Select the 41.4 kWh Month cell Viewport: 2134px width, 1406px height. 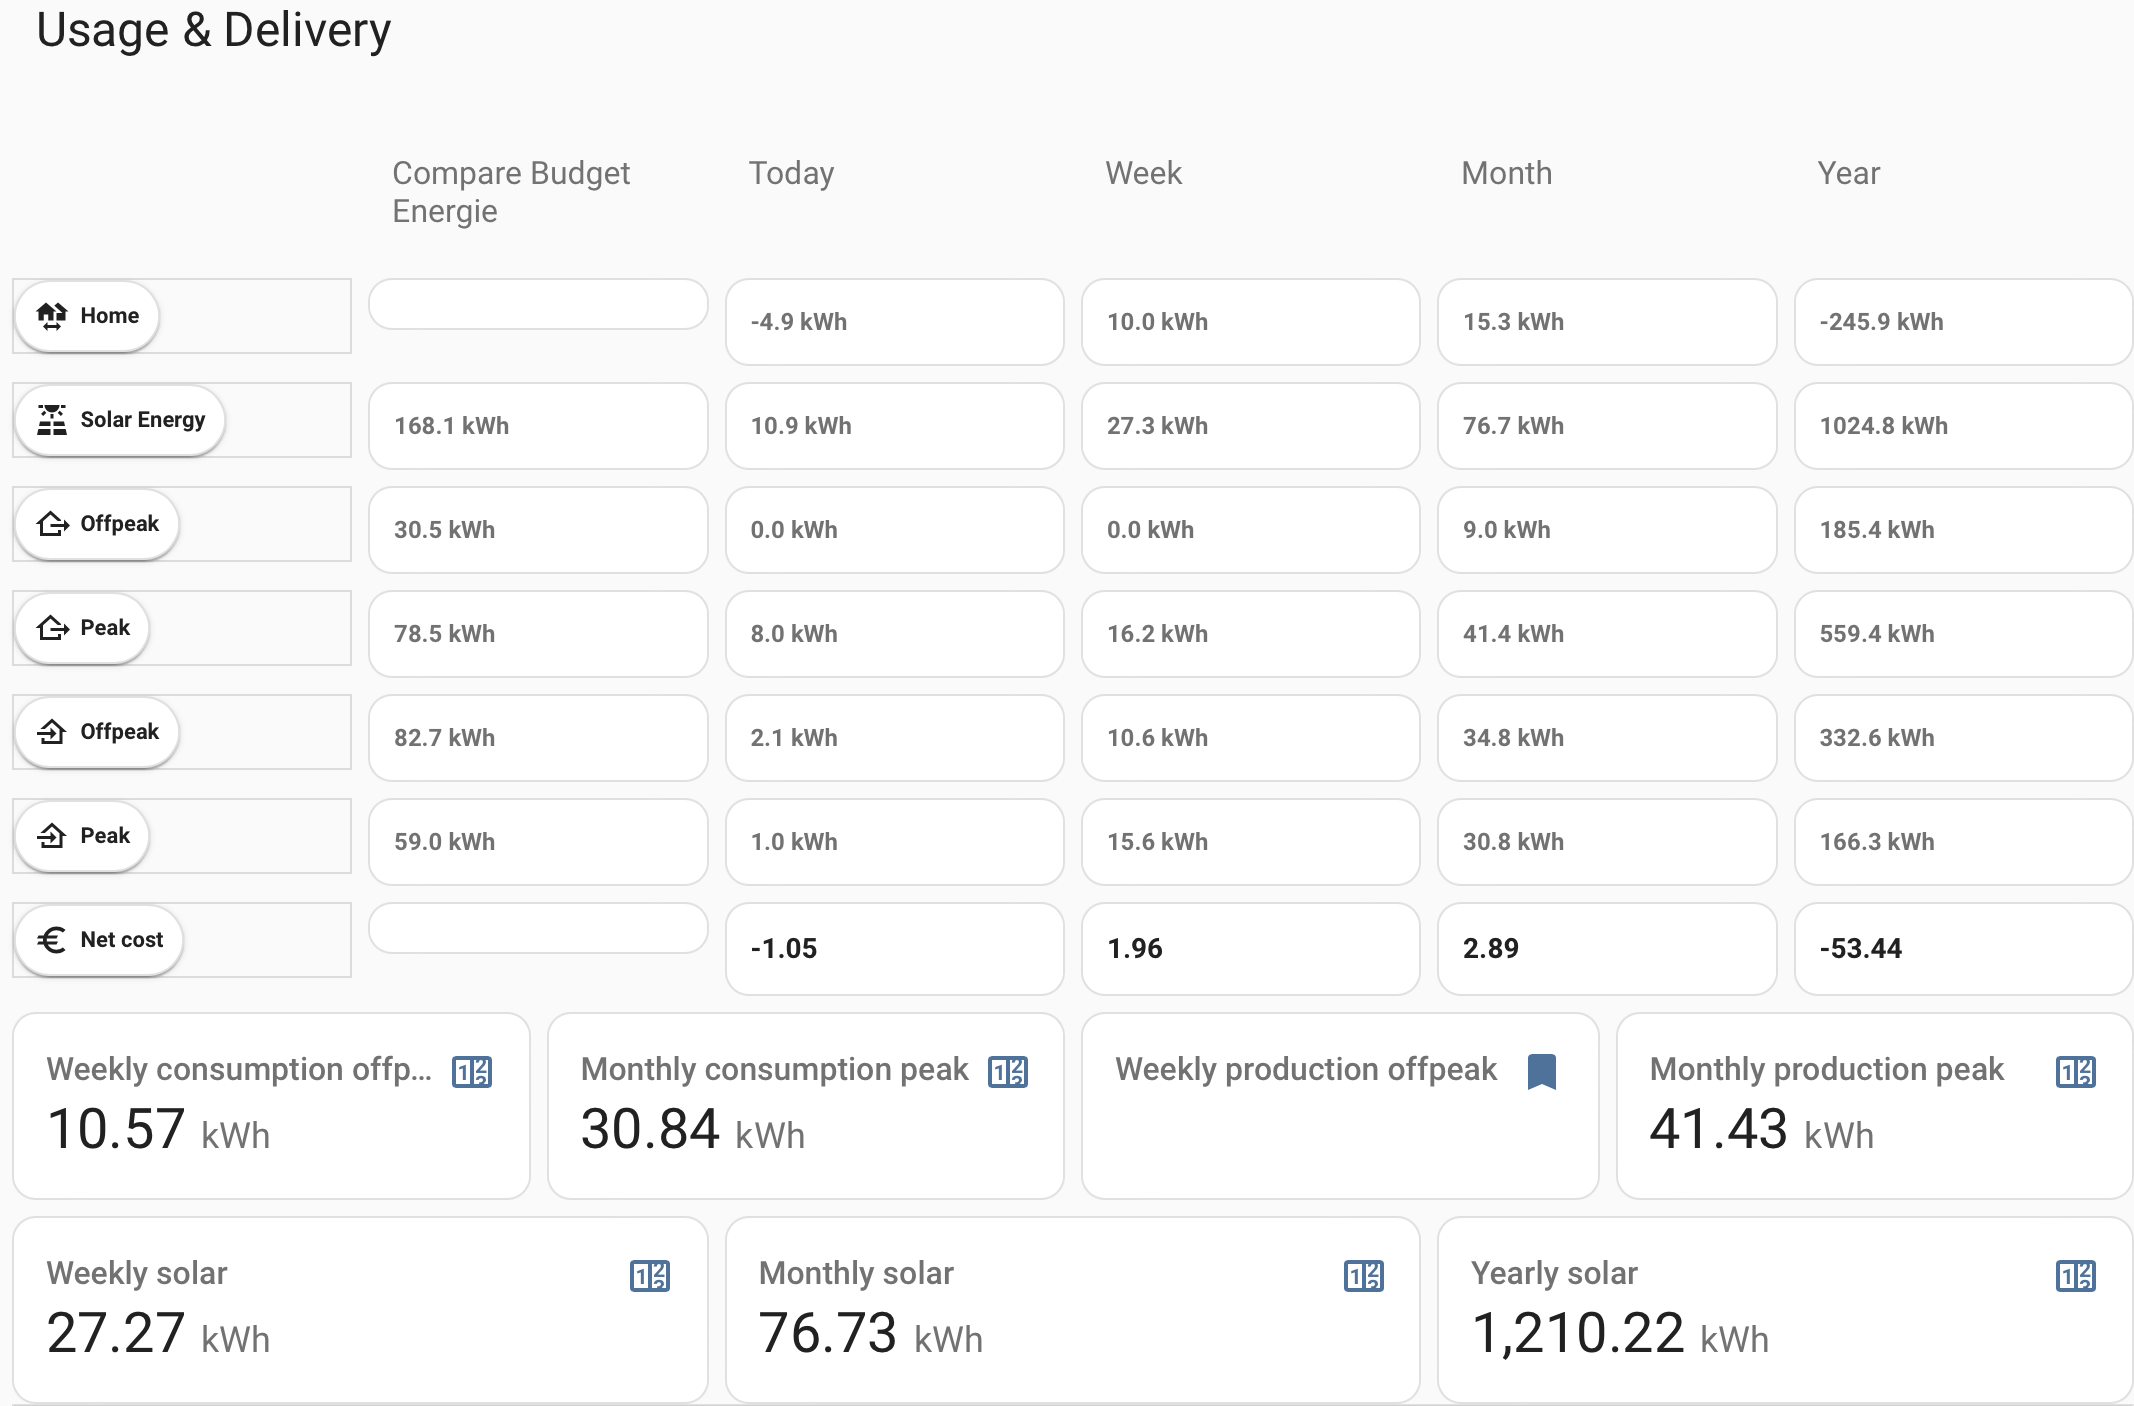coord(1607,634)
